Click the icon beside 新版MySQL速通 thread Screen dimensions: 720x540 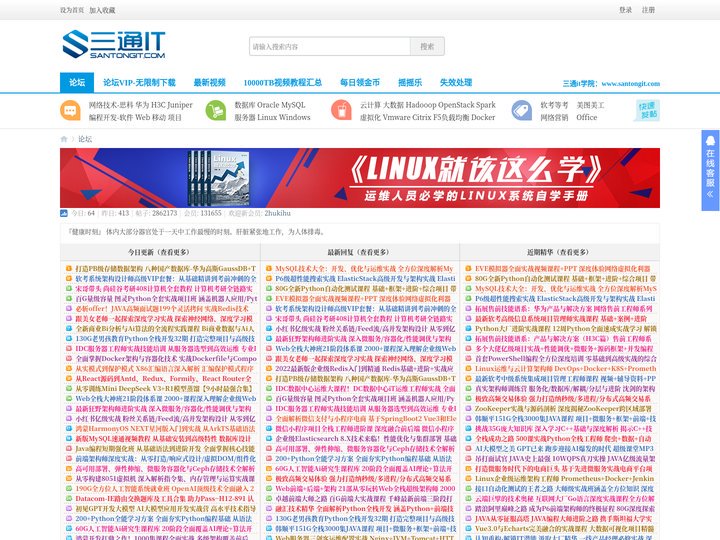click(69, 439)
